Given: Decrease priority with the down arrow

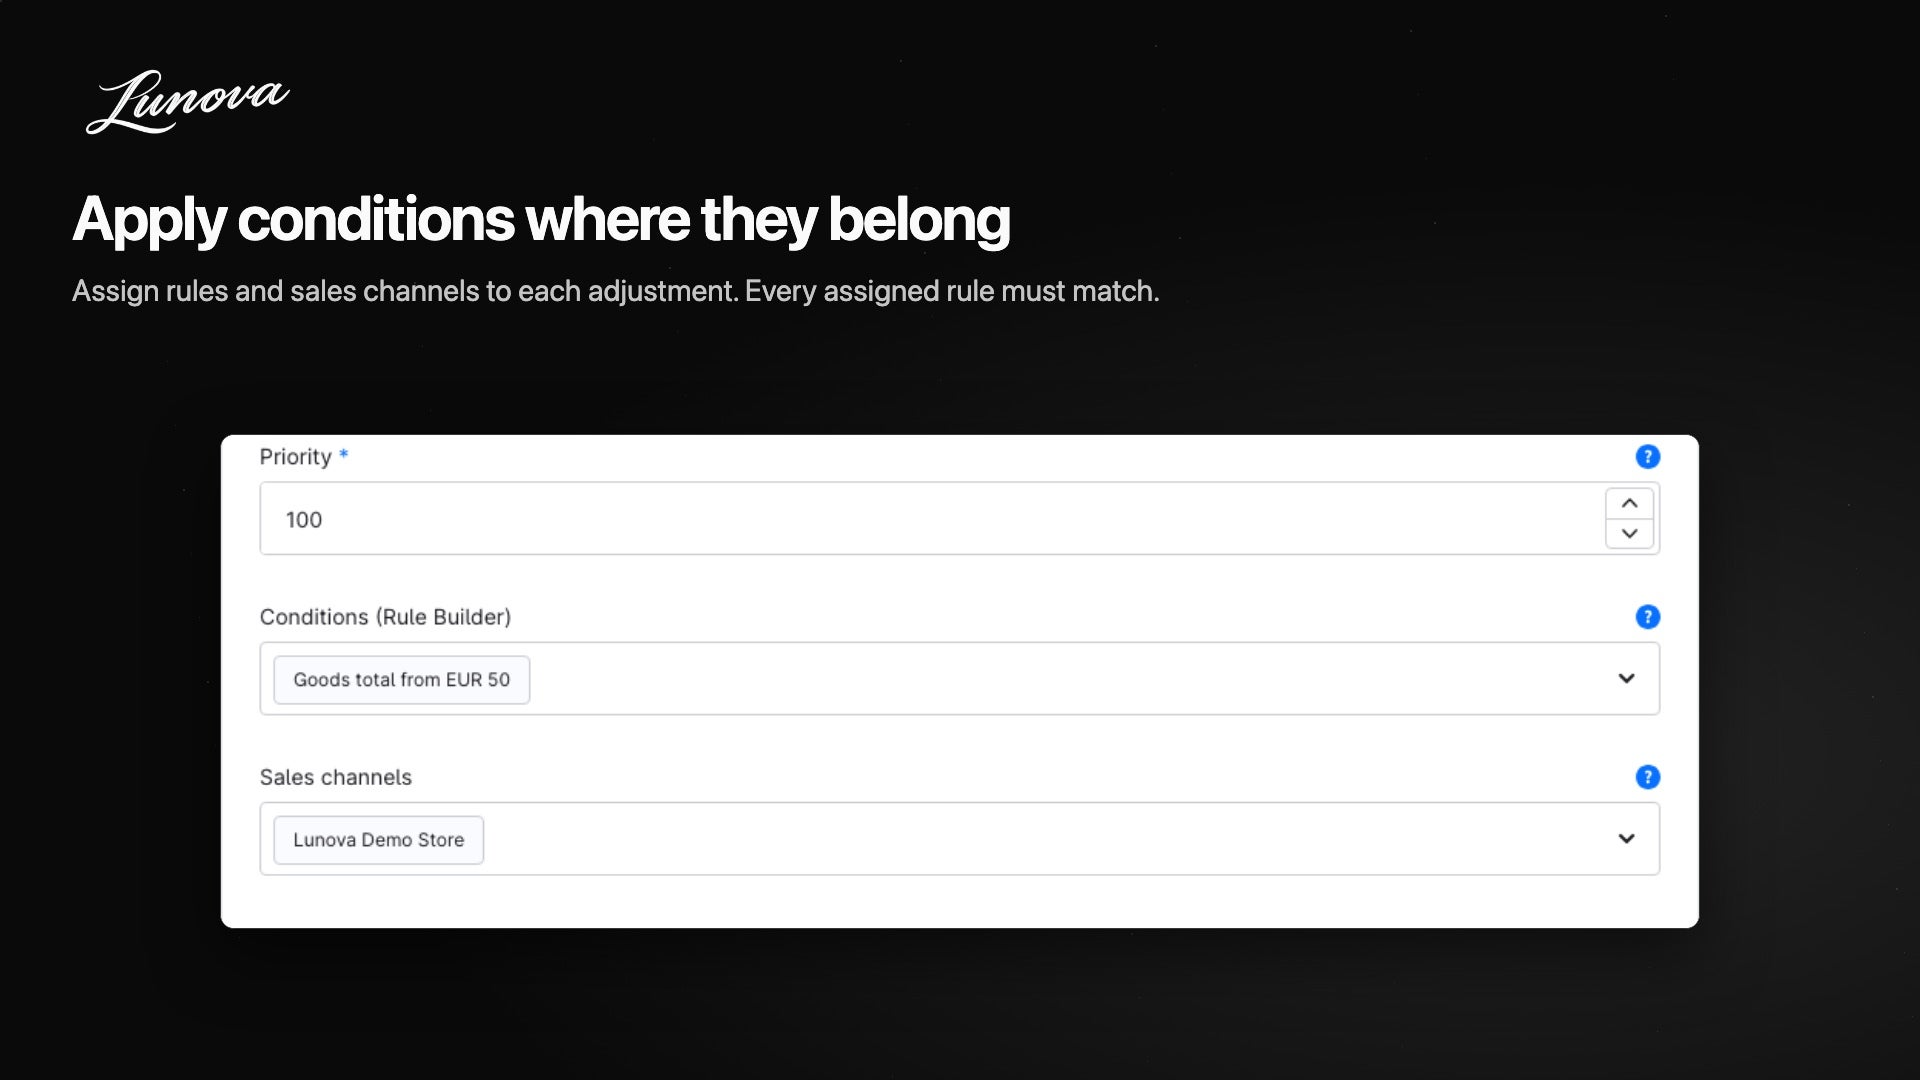Looking at the screenshot, I should coord(1629,533).
